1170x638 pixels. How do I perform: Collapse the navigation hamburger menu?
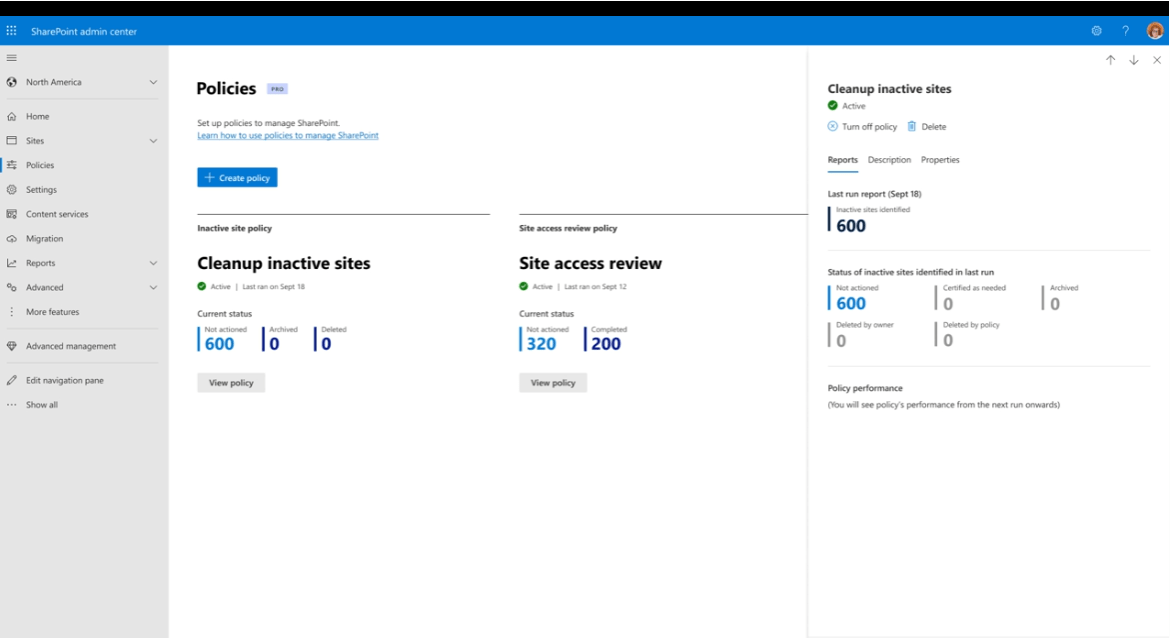11,57
